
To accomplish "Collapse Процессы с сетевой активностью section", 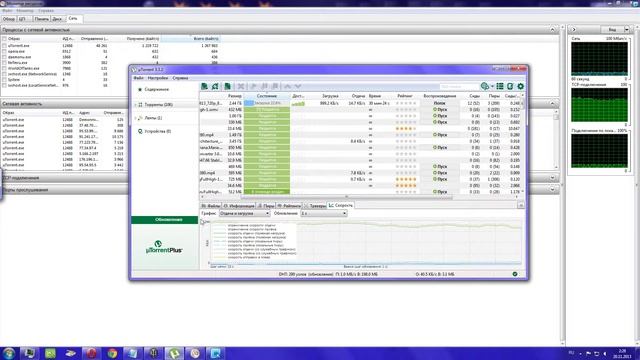I will pyautogui.click(x=552, y=29).
